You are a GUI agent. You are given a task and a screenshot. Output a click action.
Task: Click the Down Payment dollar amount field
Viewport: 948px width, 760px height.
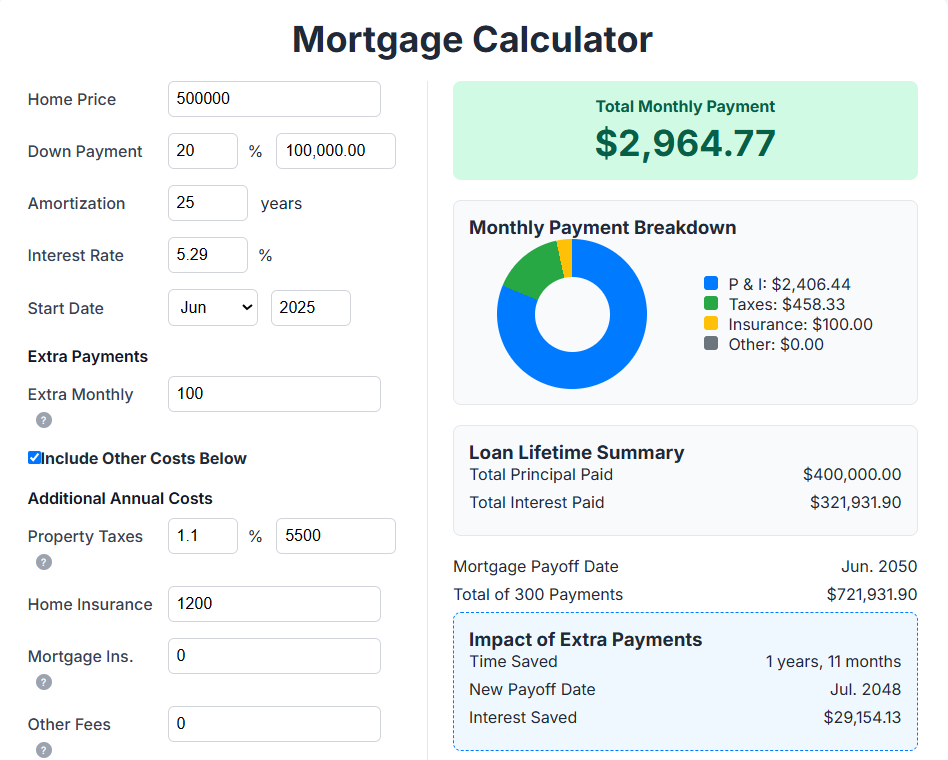pyautogui.click(x=335, y=151)
